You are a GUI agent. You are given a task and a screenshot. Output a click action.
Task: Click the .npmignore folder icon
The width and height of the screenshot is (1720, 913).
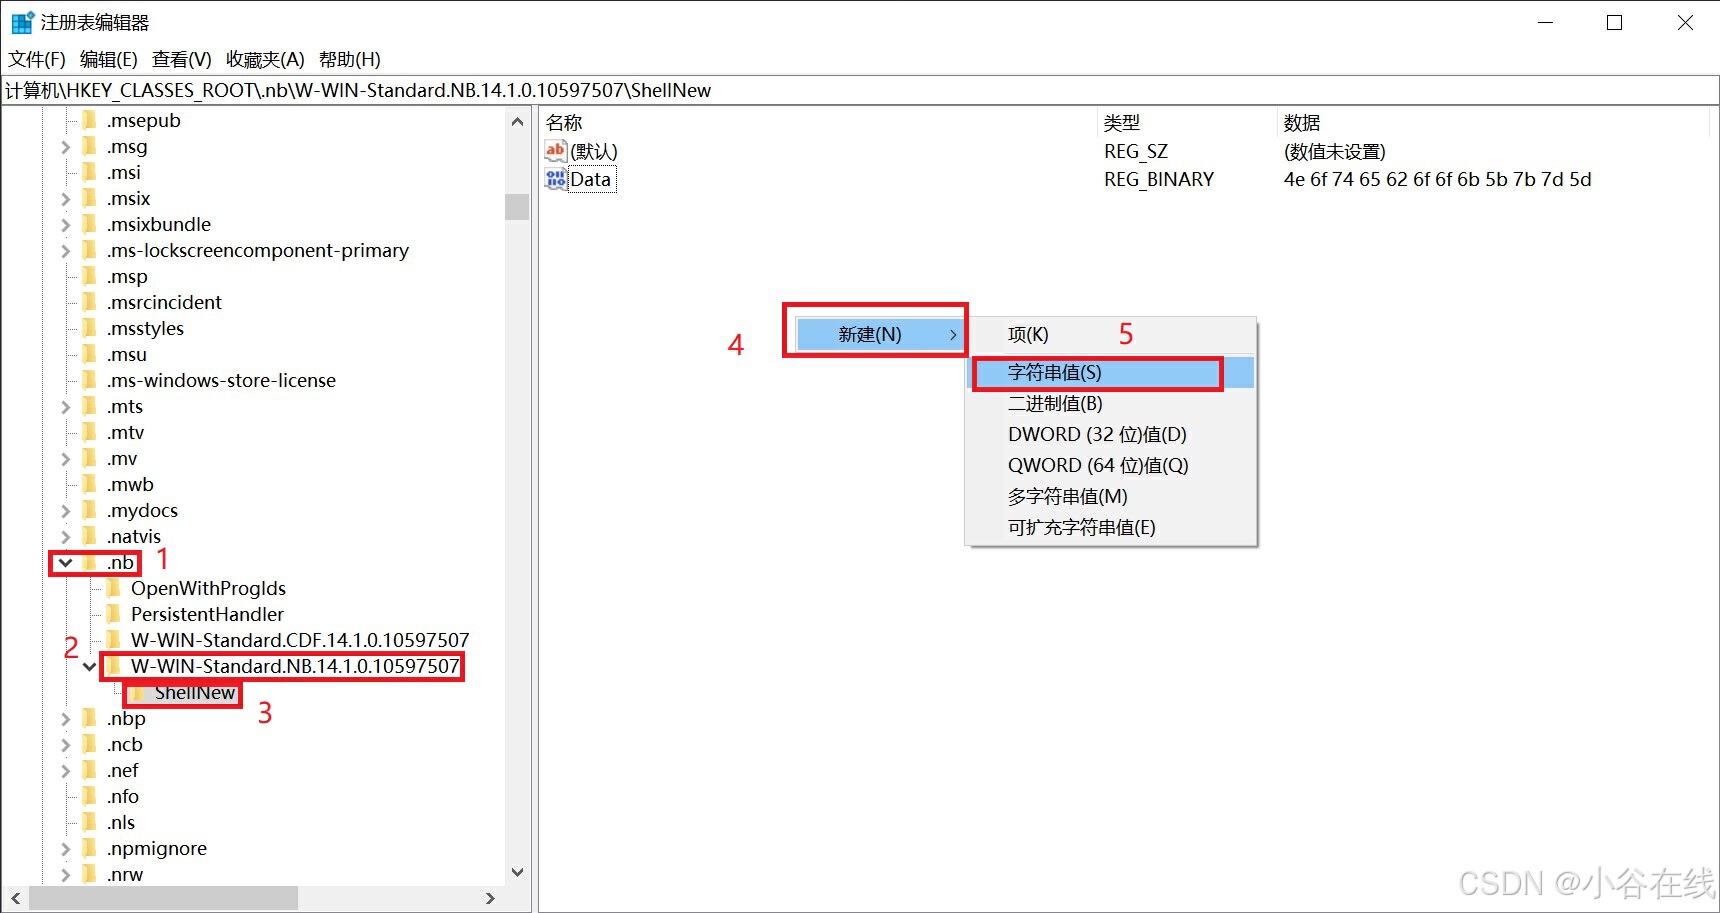pos(90,848)
